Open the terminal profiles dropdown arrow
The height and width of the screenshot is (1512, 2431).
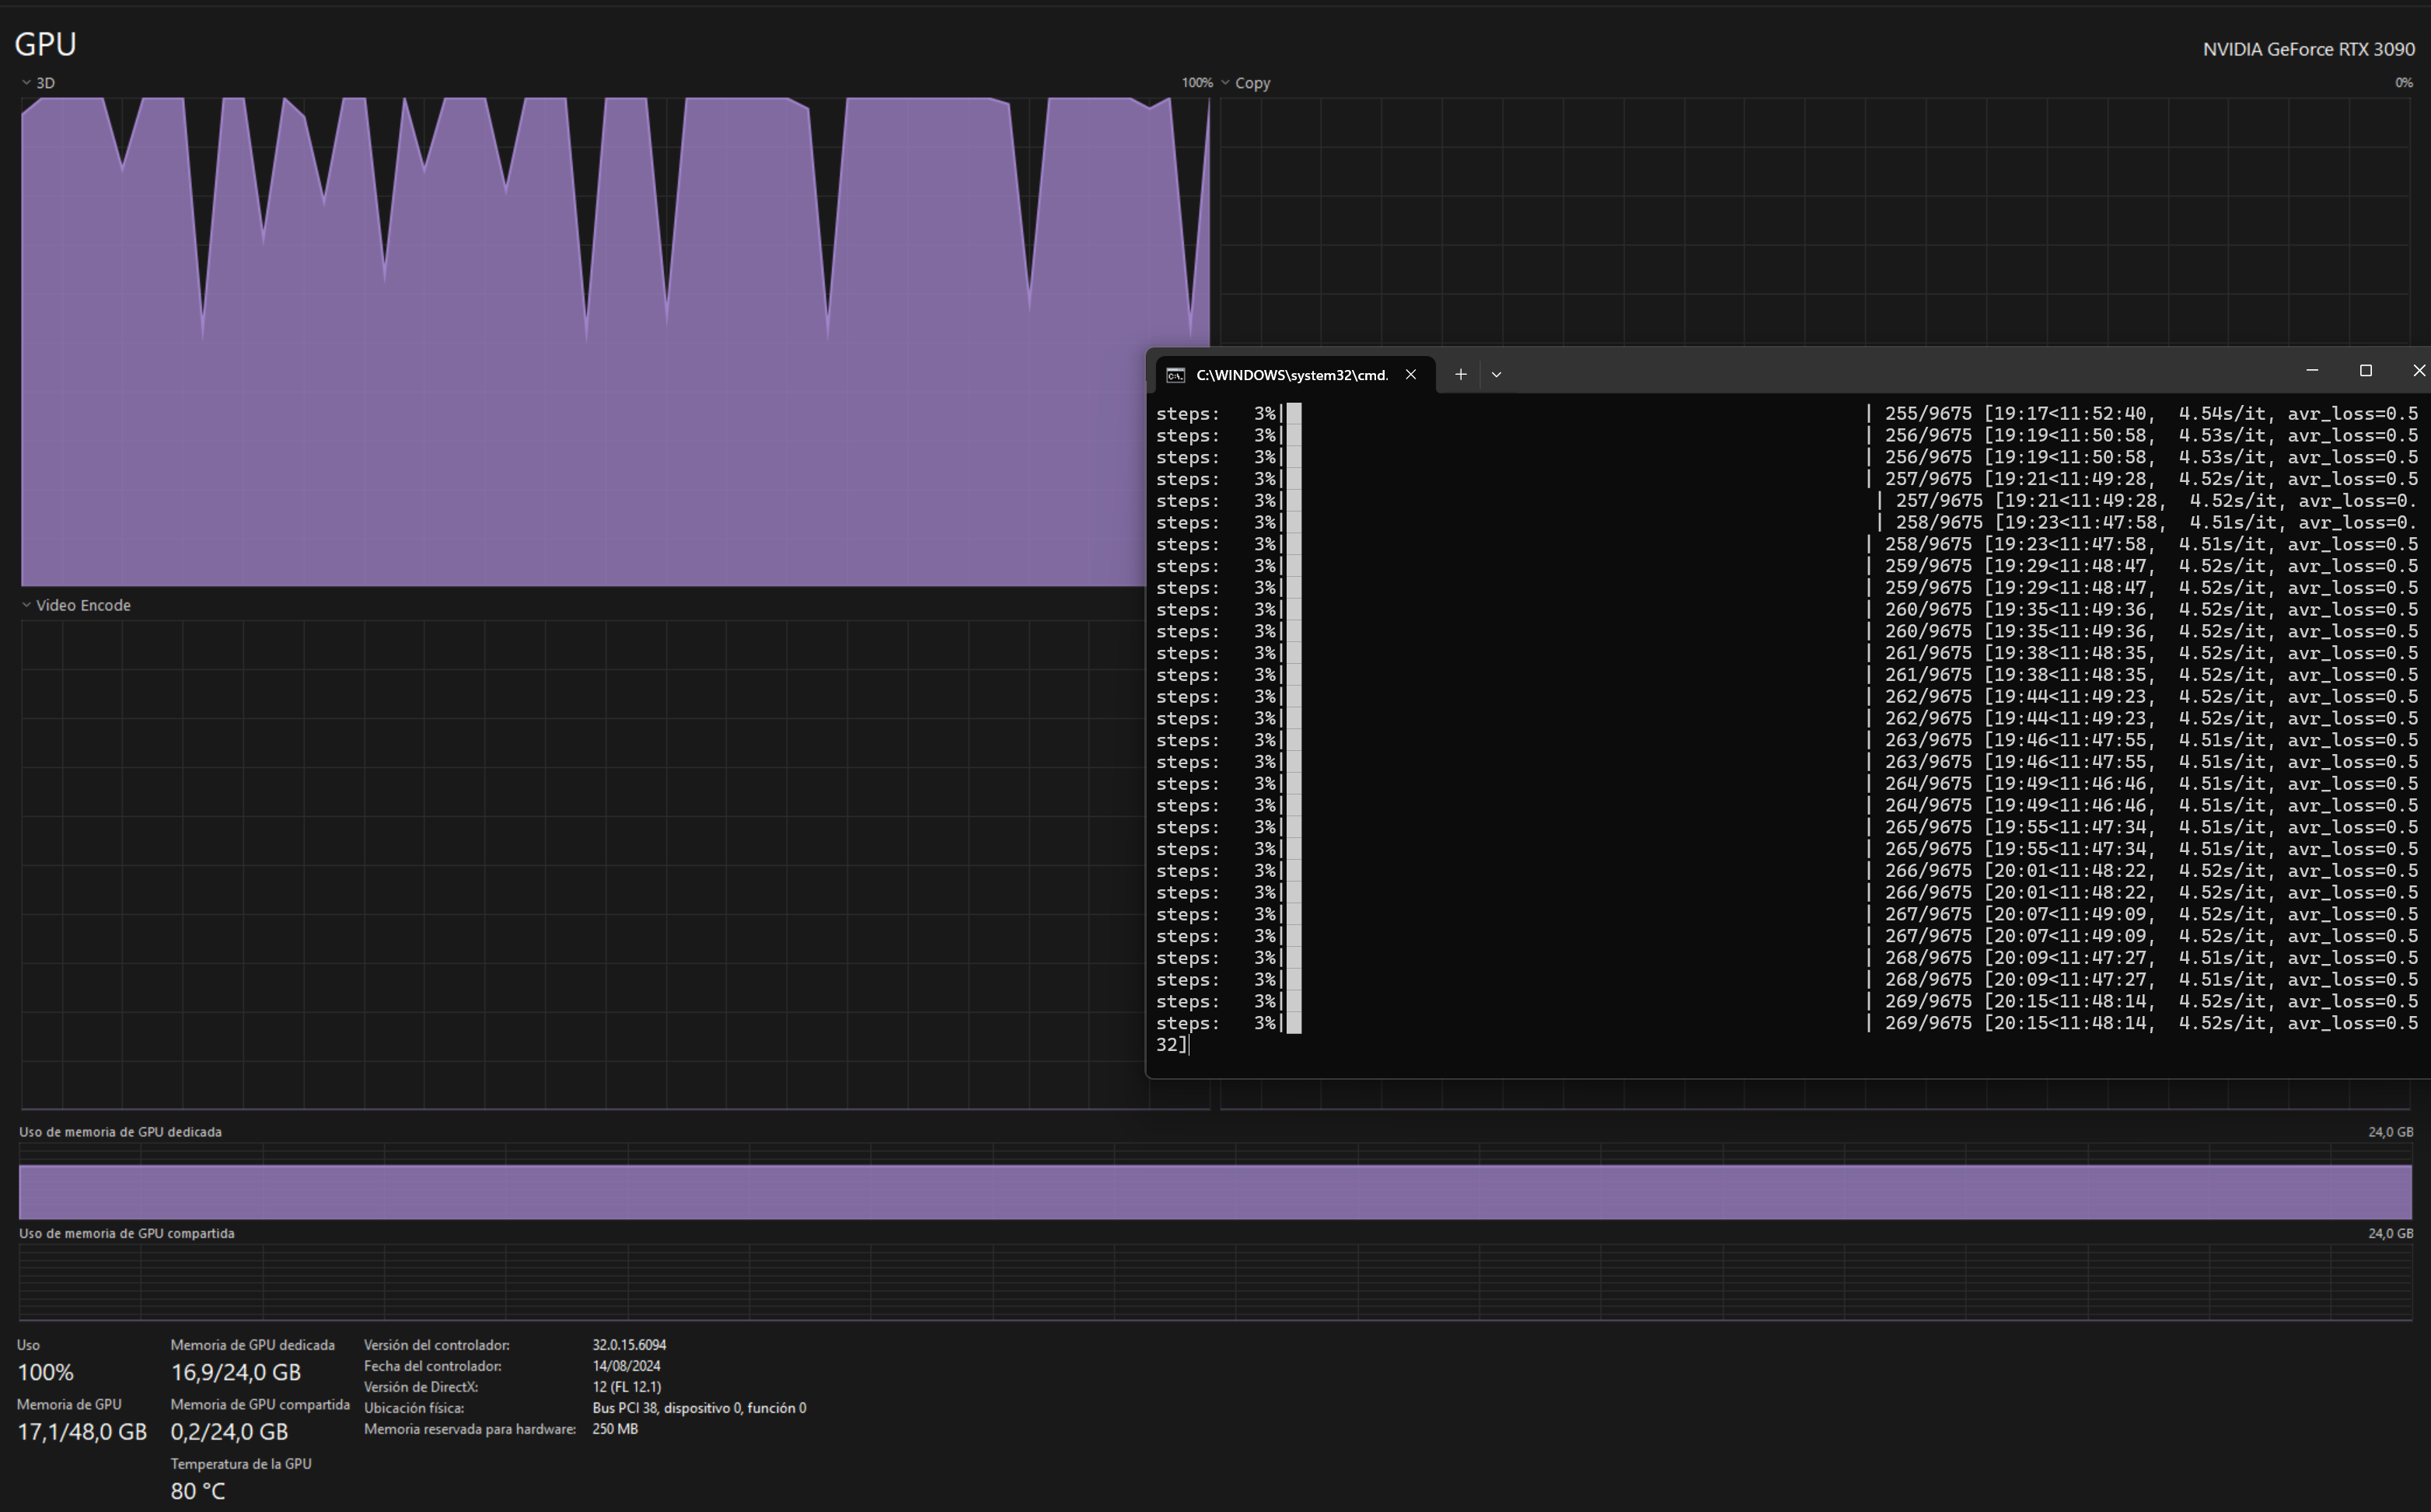click(1496, 374)
